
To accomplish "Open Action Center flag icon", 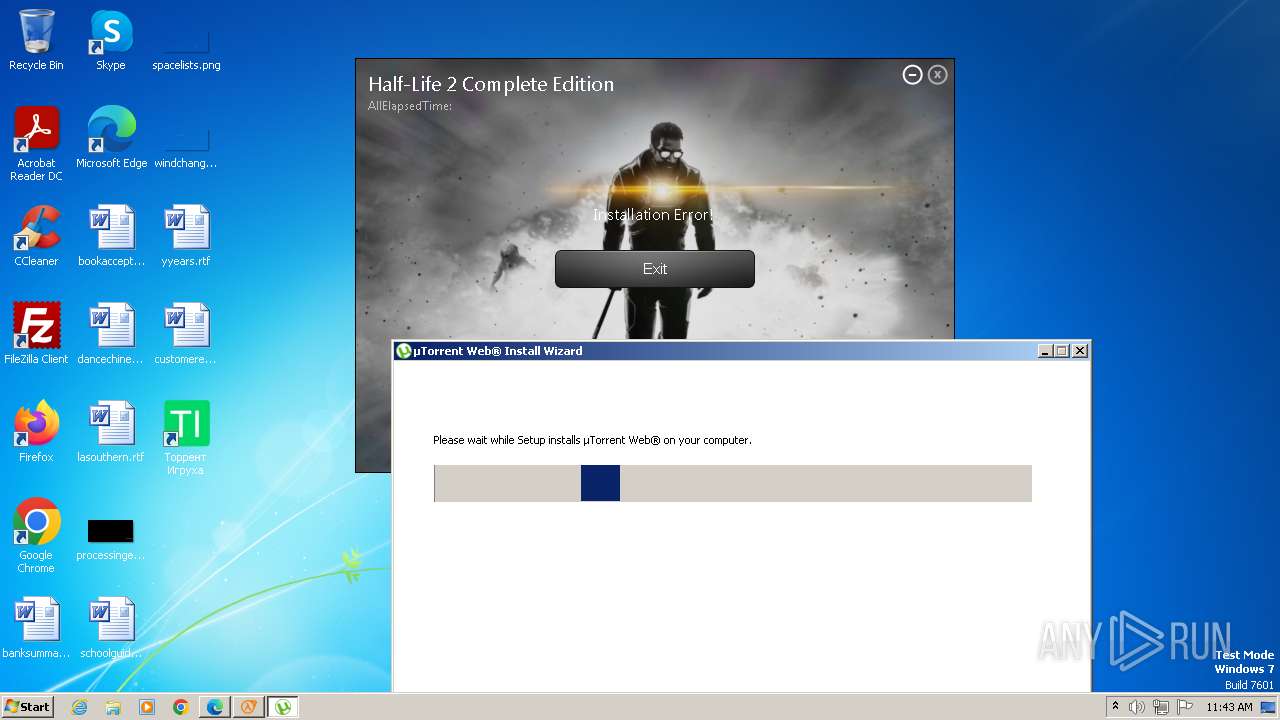I will pyautogui.click(x=1183, y=707).
